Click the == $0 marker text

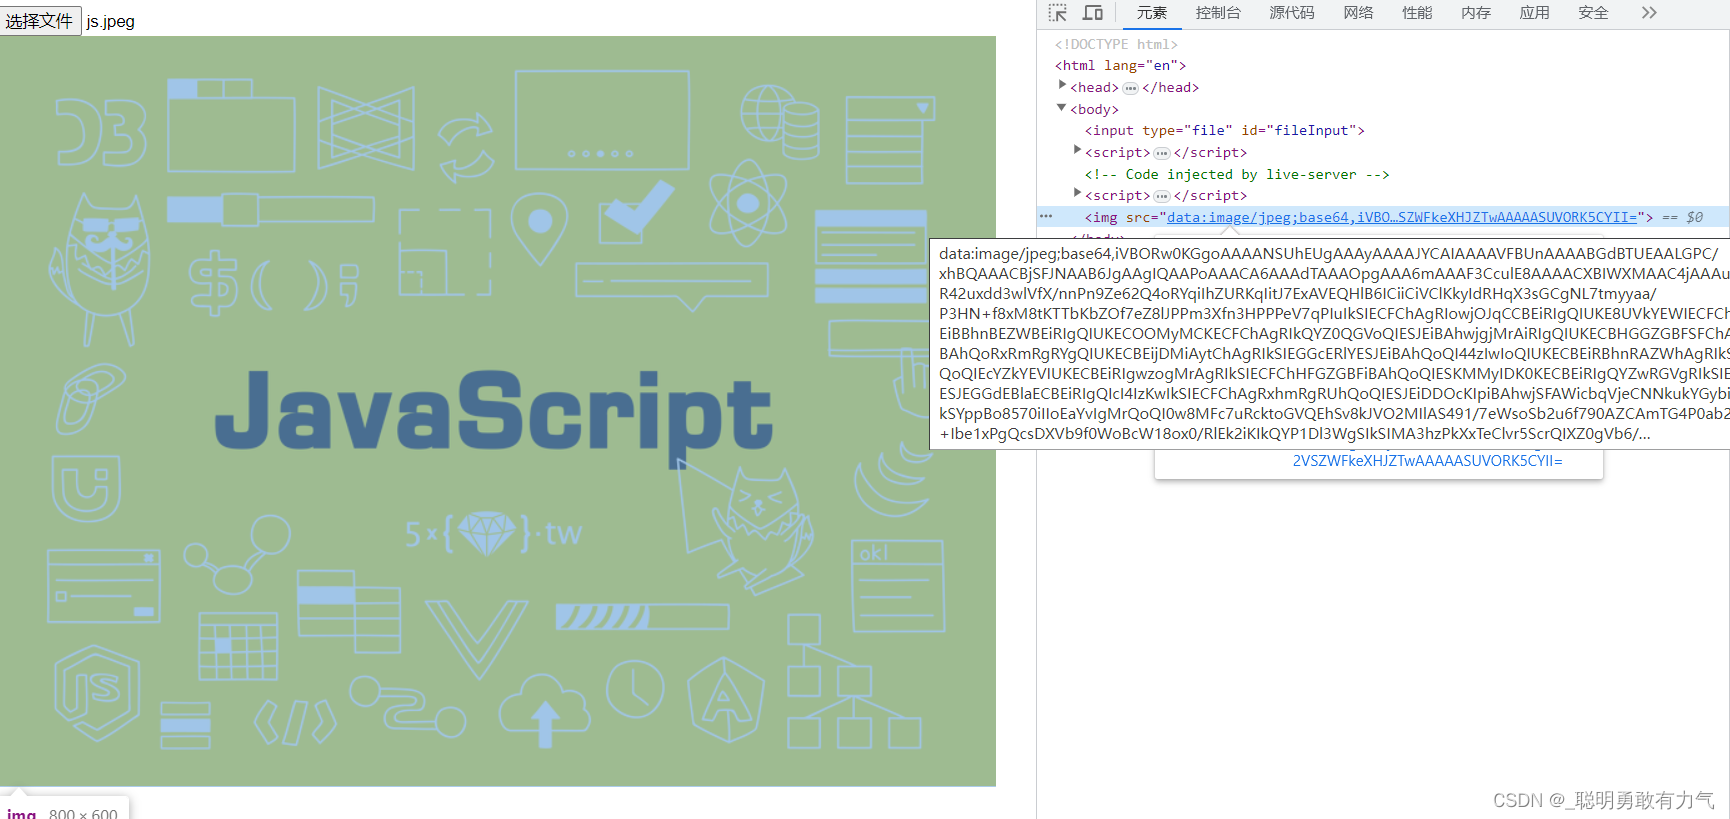point(1682,217)
